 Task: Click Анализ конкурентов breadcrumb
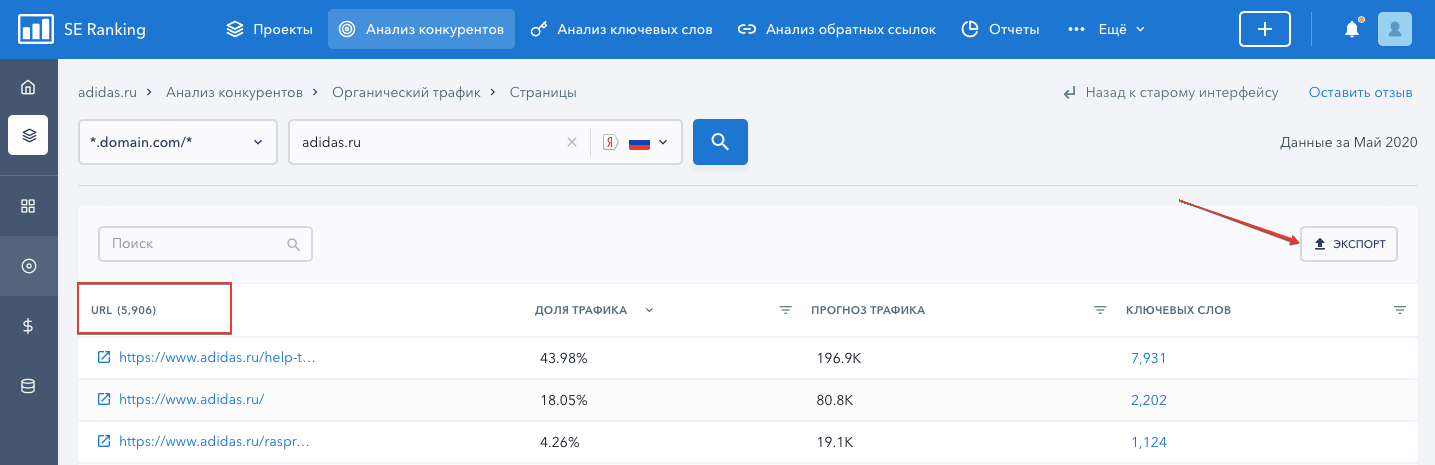[234, 92]
